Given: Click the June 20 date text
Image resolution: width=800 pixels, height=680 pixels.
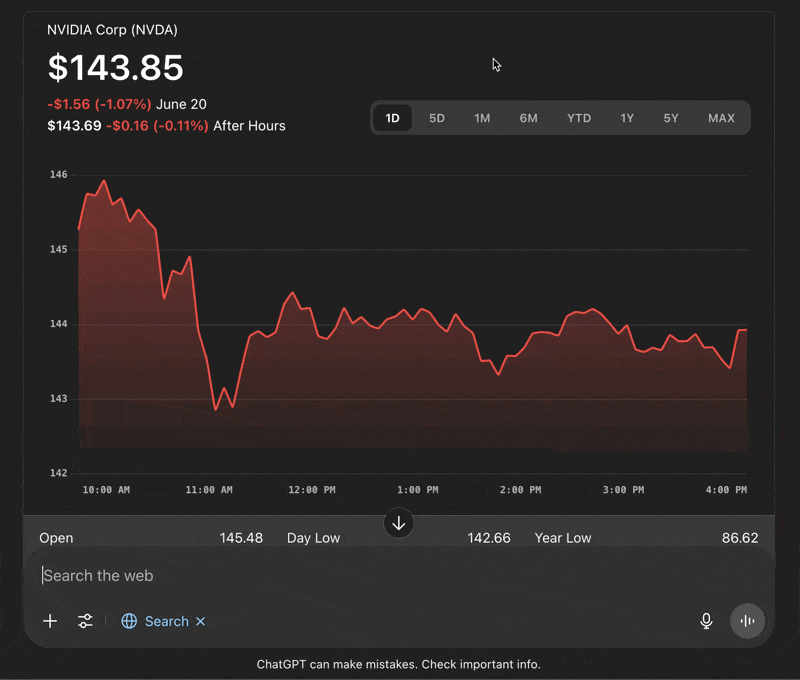Looking at the screenshot, I should coord(181,104).
